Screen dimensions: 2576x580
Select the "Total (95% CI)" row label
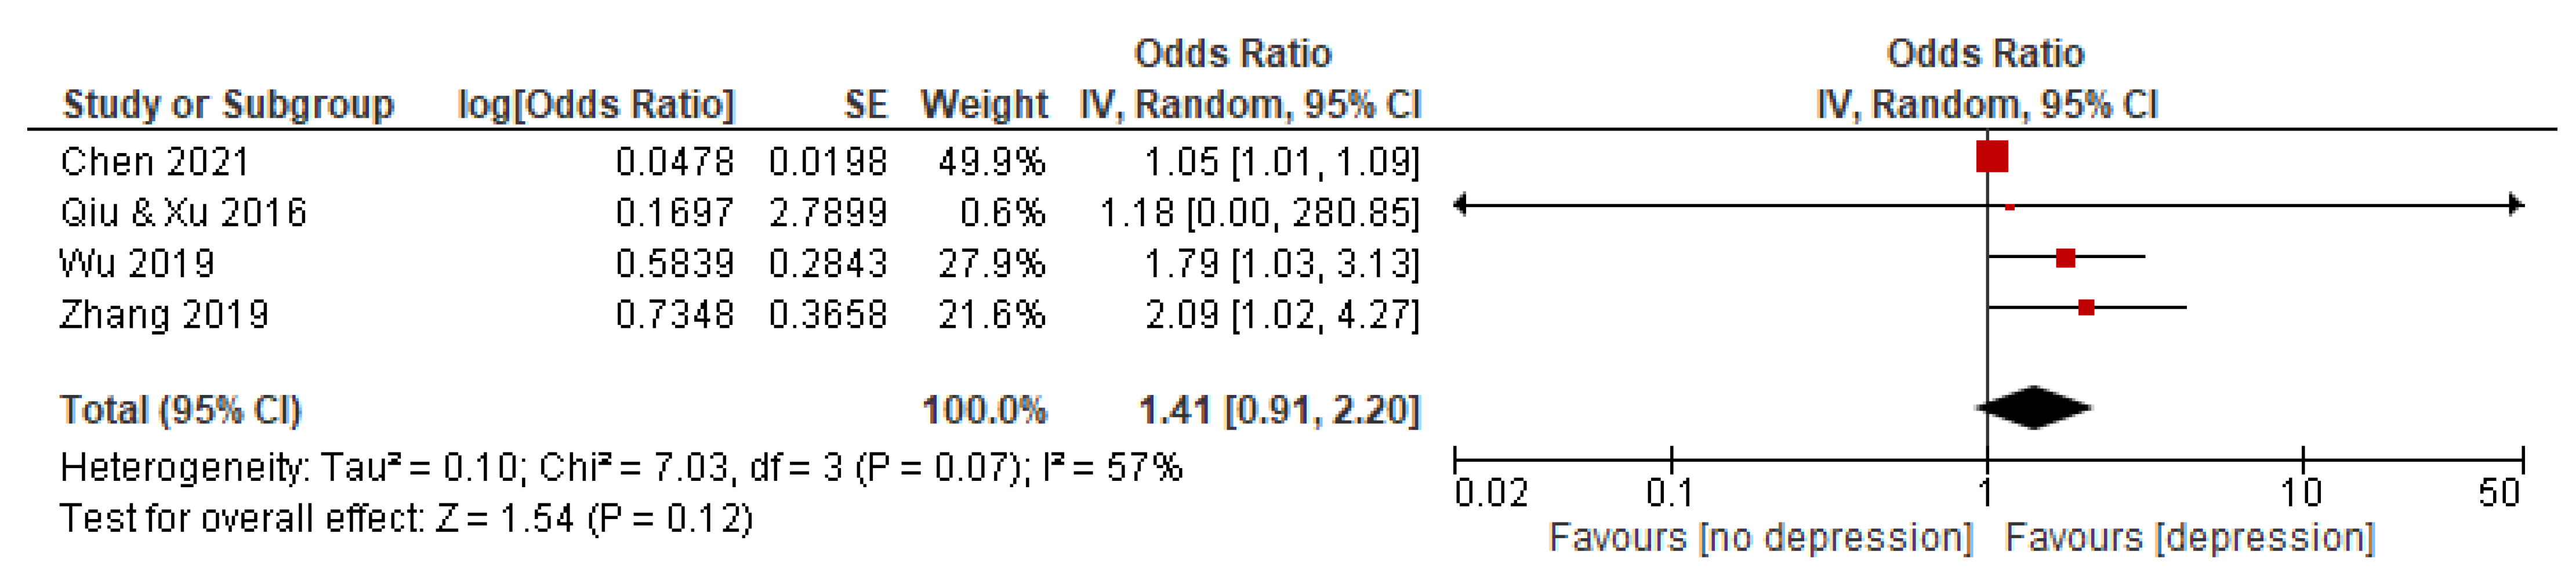[x=180, y=410]
